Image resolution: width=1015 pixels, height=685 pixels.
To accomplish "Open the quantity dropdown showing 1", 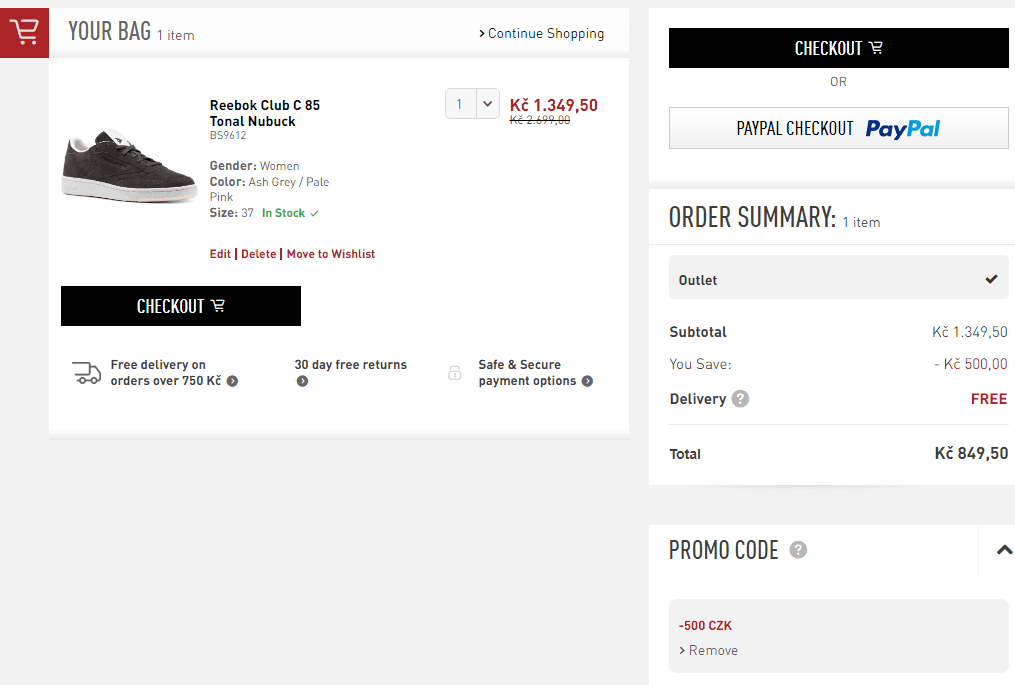I will click(x=472, y=103).
